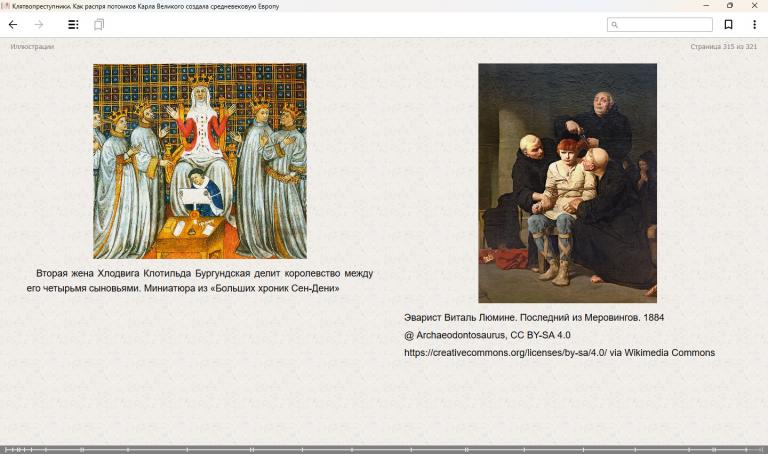
Task: Click the 'Страница 315 из 321' page counter
Action: click(723, 47)
